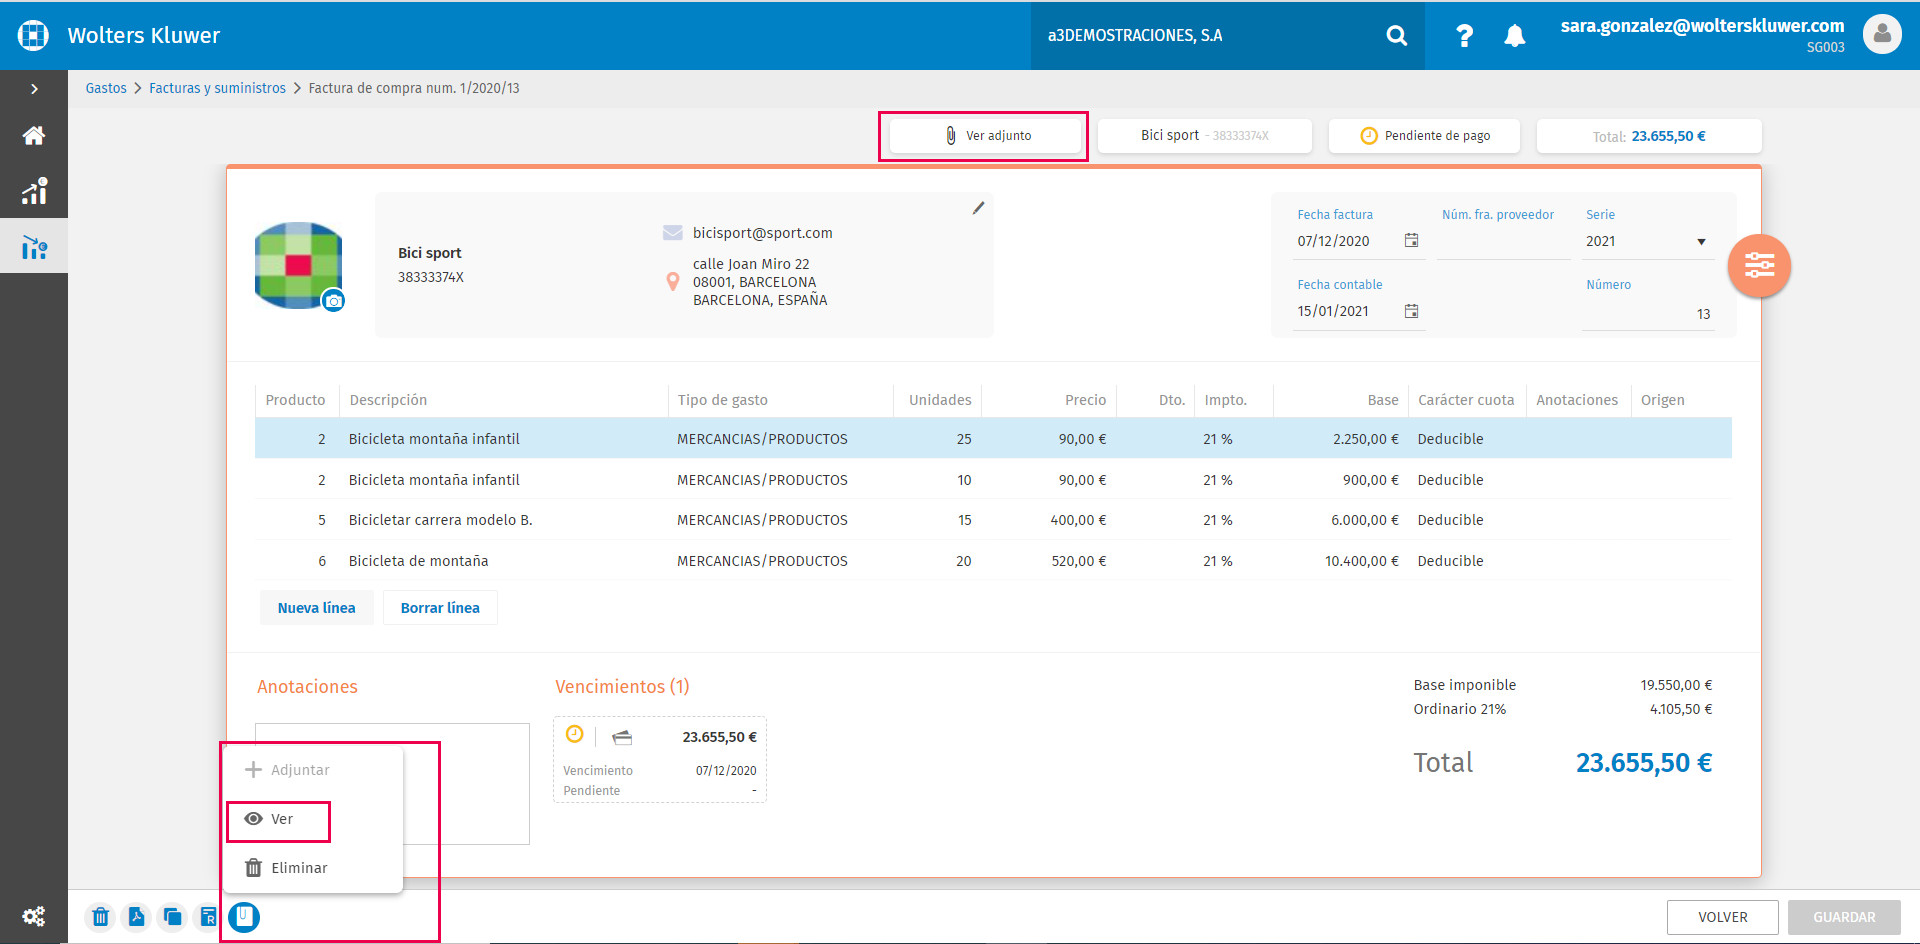Open the Serie dropdown showing 2021

coord(1646,241)
